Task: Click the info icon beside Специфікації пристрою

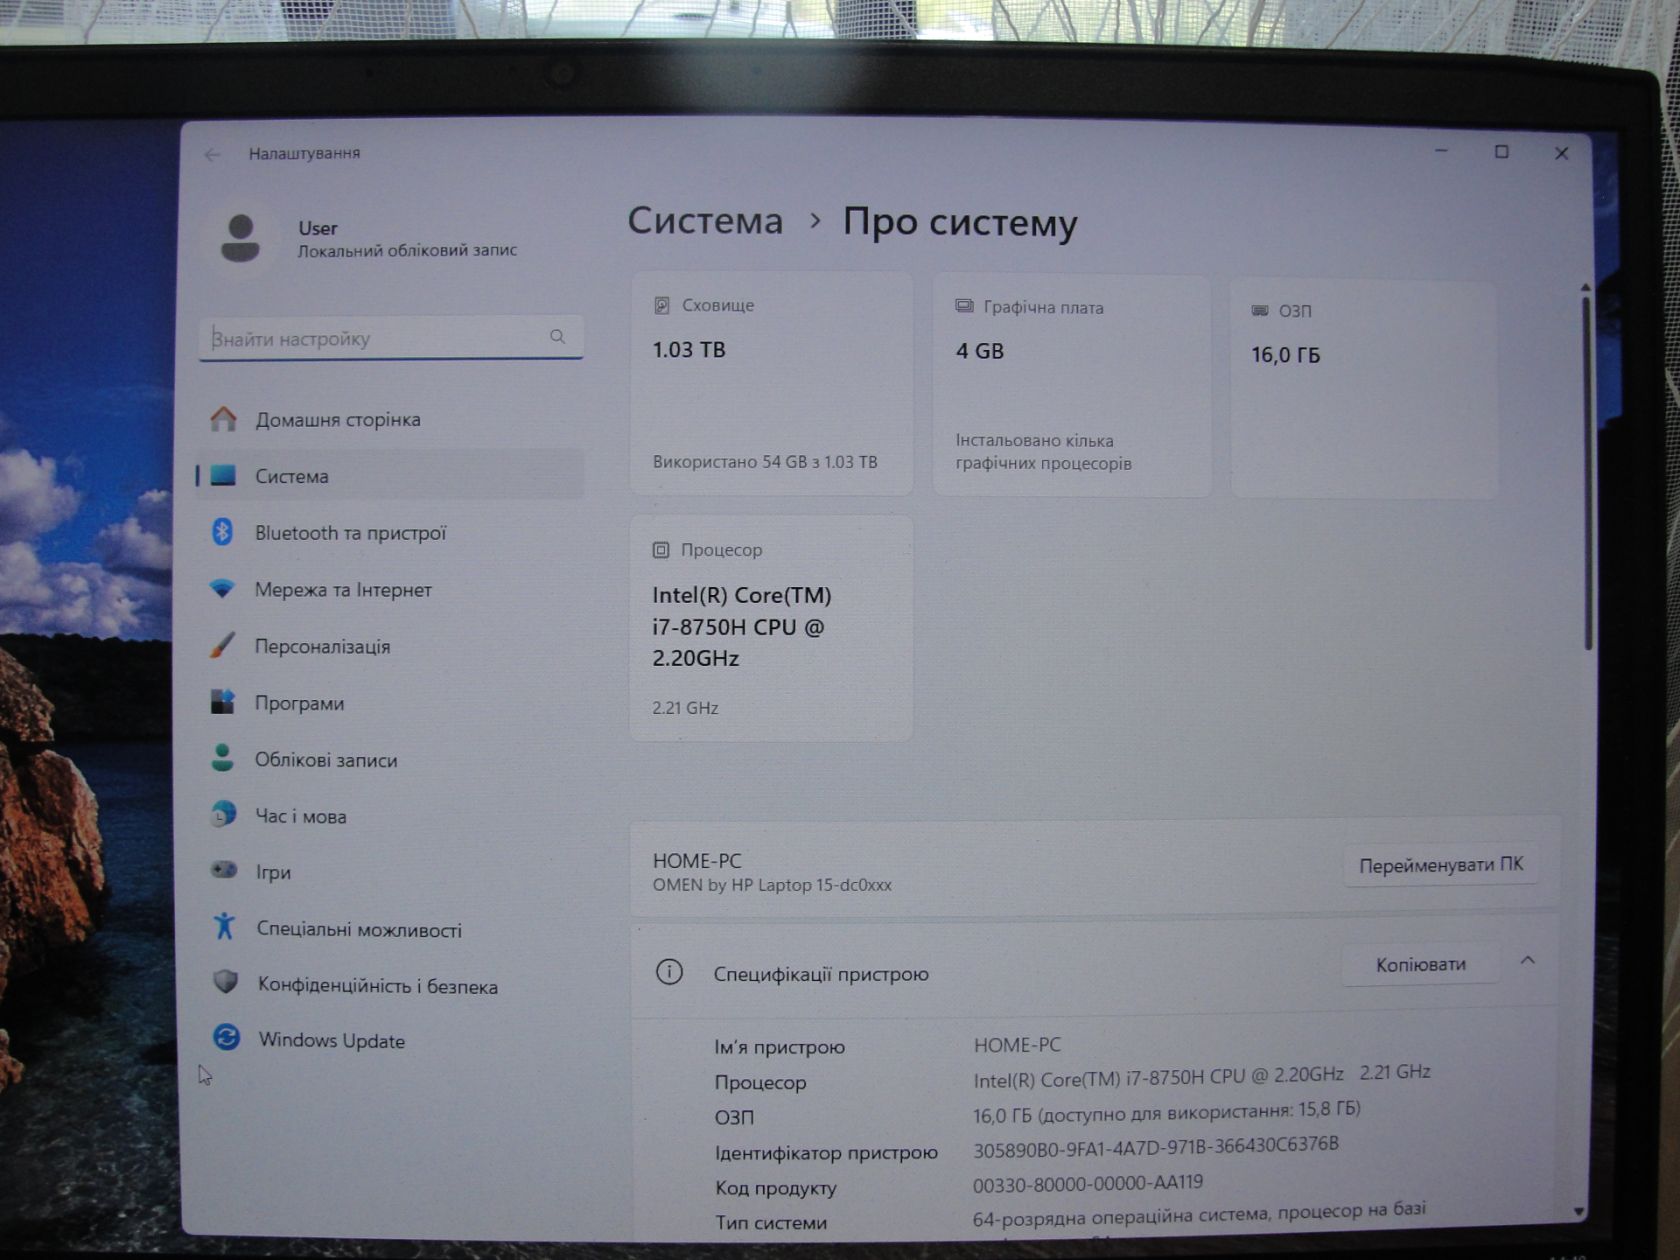Action: coord(669,971)
